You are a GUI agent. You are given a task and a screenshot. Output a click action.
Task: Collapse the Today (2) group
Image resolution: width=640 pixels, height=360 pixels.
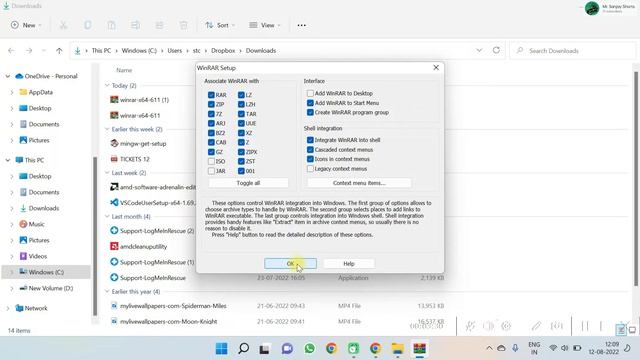[x=107, y=85]
